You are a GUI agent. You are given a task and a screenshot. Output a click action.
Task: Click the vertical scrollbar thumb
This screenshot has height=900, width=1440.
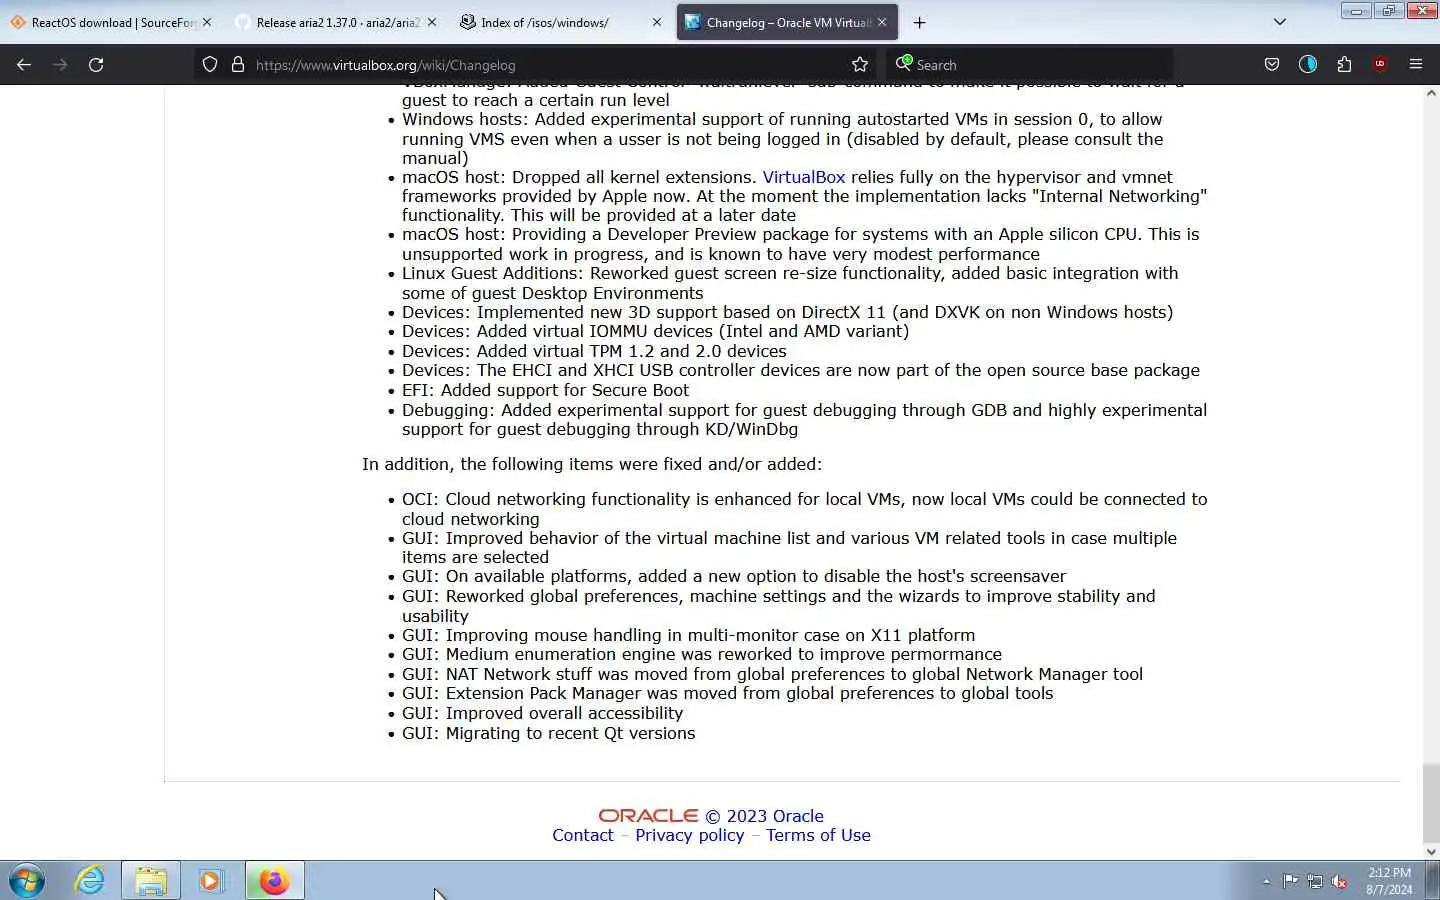coord(1431,803)
